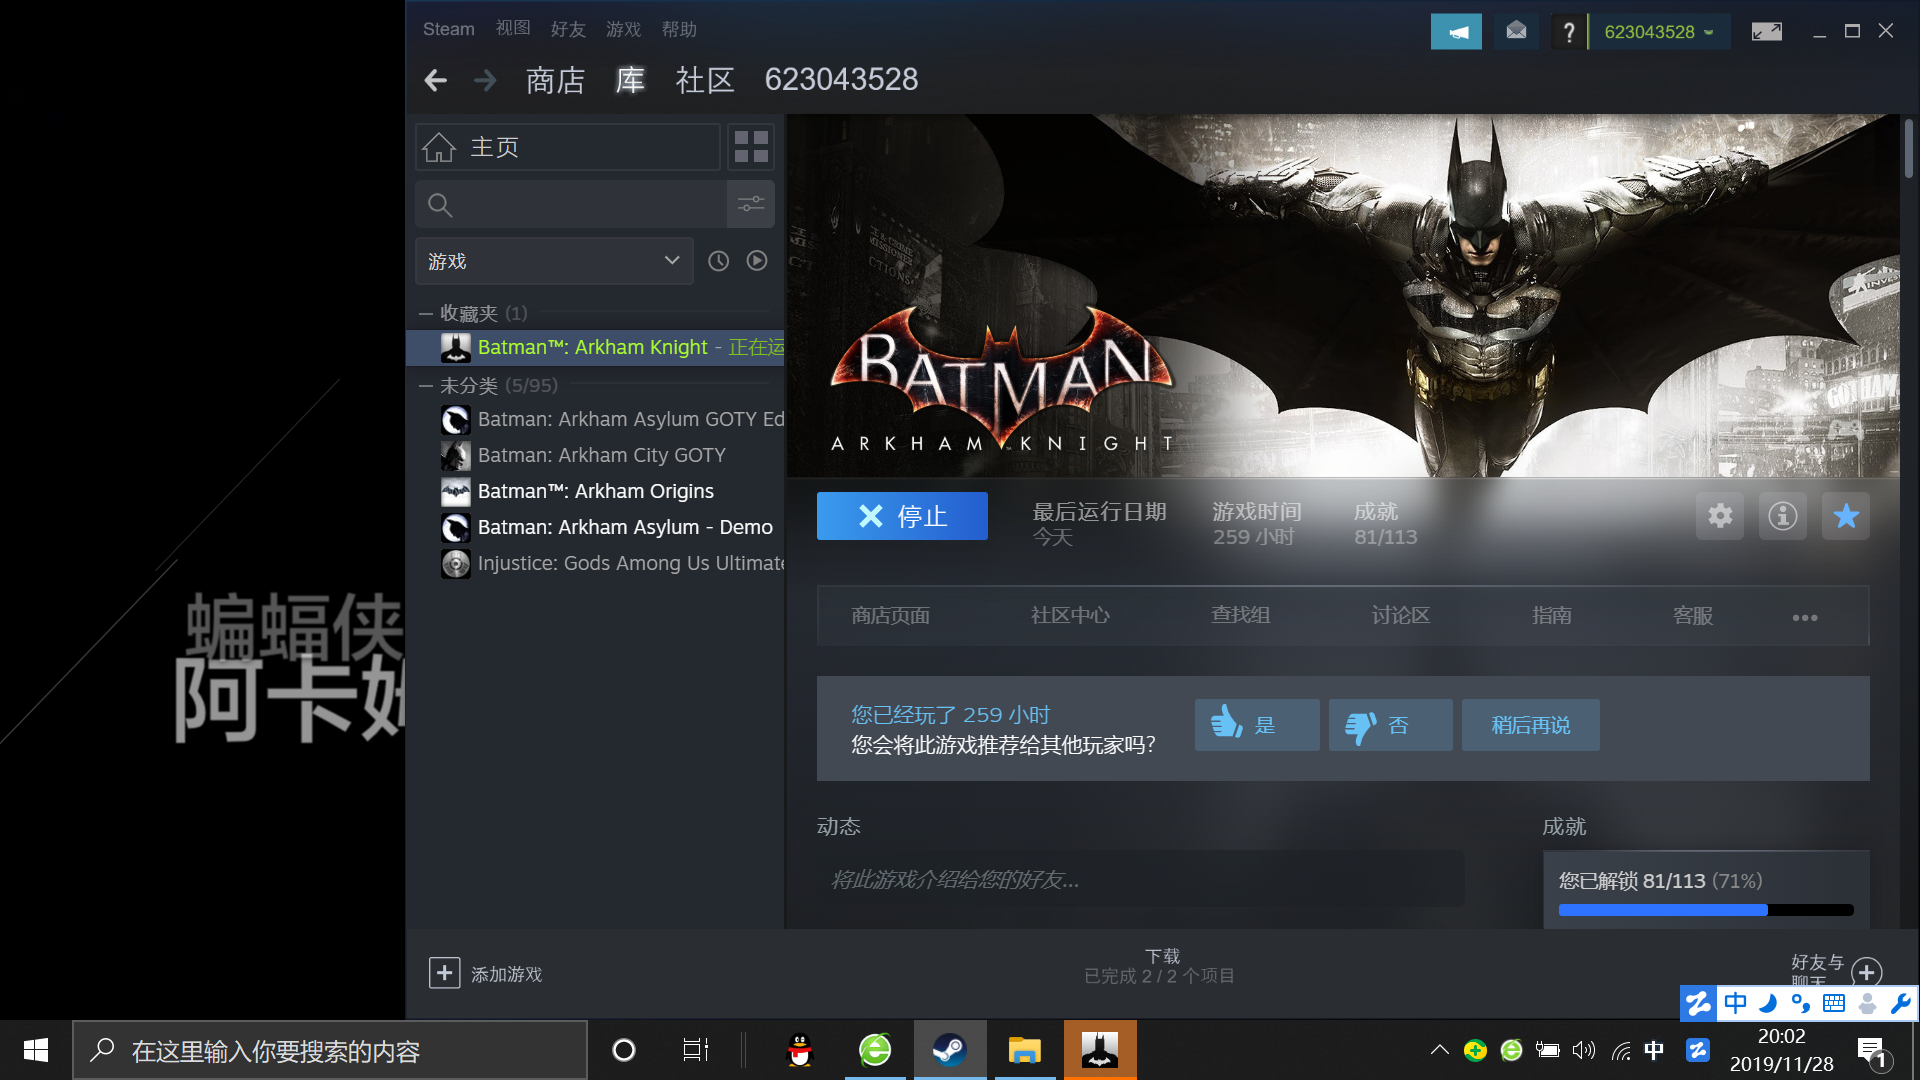The width and height of the screenshot is (1920, 1080).
Task: Toggle ready-to-play filter icon
Action: point(757,261)
